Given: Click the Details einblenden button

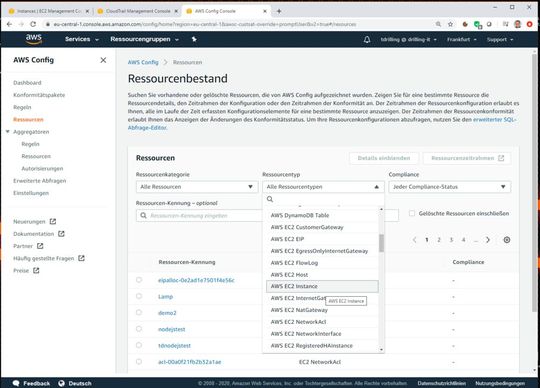Looking at the screenshot, I should (x=384, y=158).
